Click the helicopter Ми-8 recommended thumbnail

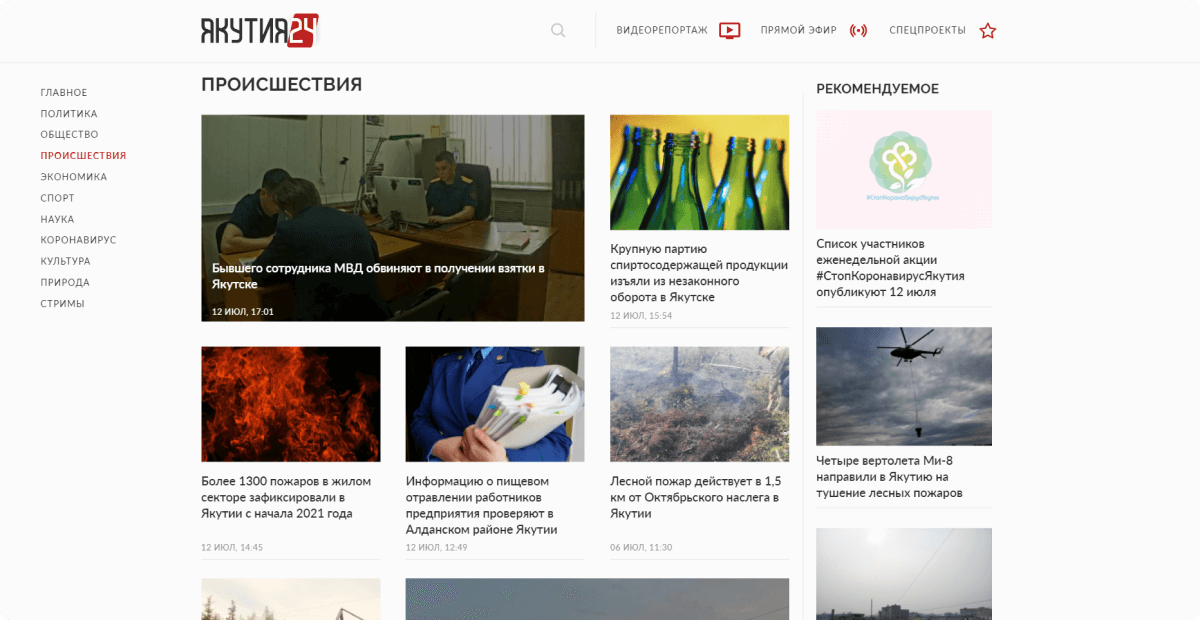(x=904, y=386)
